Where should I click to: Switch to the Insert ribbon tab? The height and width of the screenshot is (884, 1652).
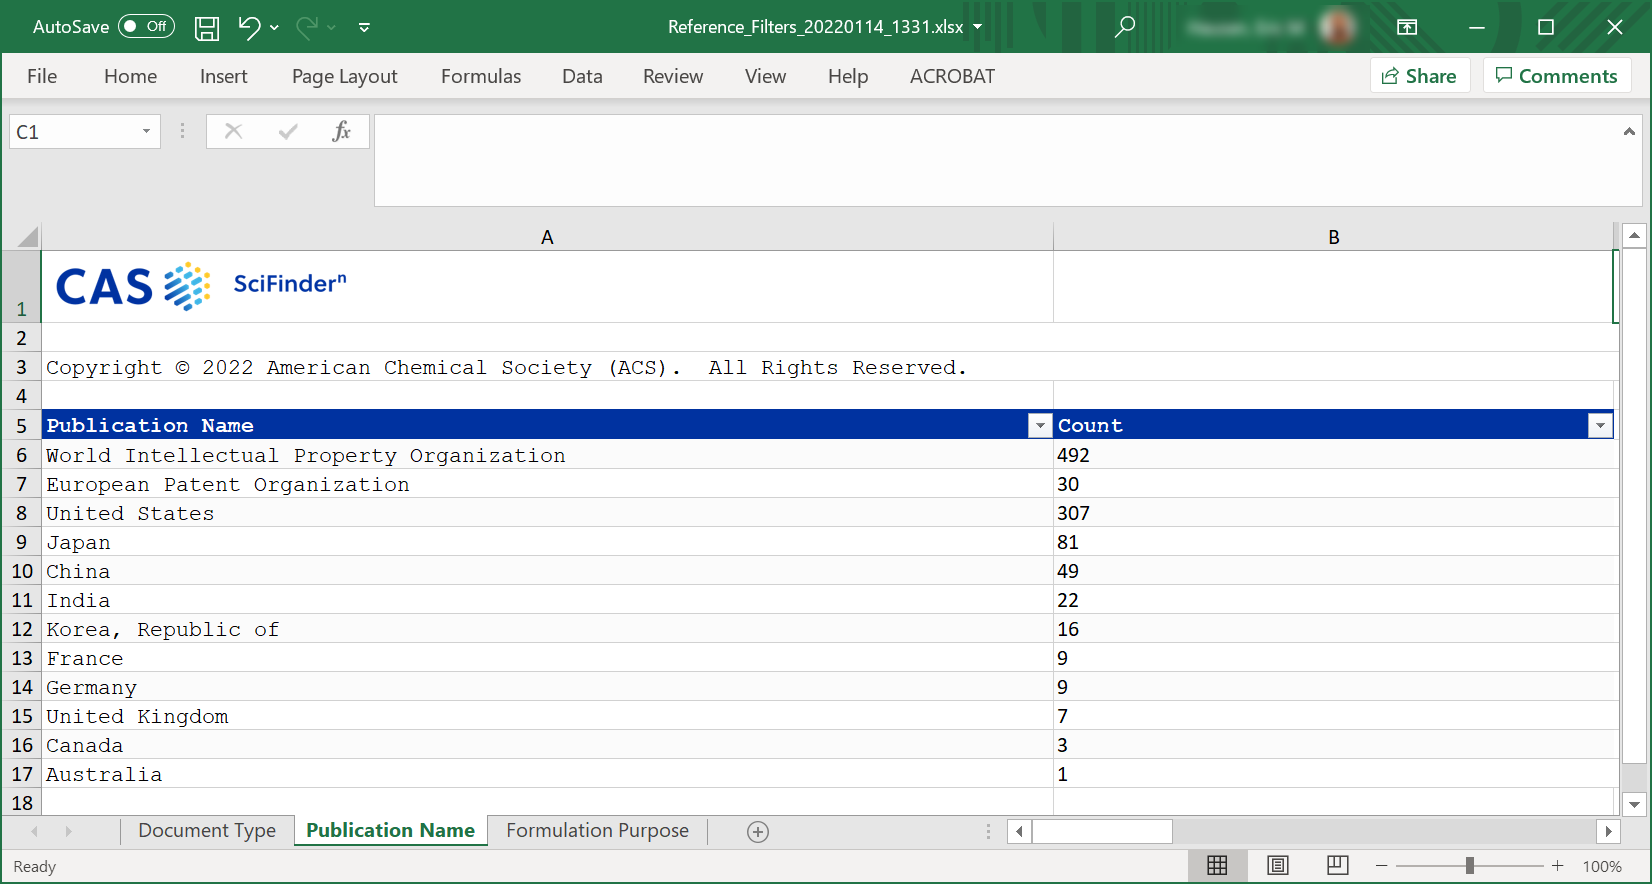click(223, 76)
